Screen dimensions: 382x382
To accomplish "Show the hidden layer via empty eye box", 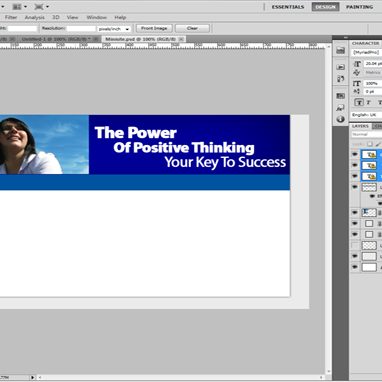I will point(355,245).
